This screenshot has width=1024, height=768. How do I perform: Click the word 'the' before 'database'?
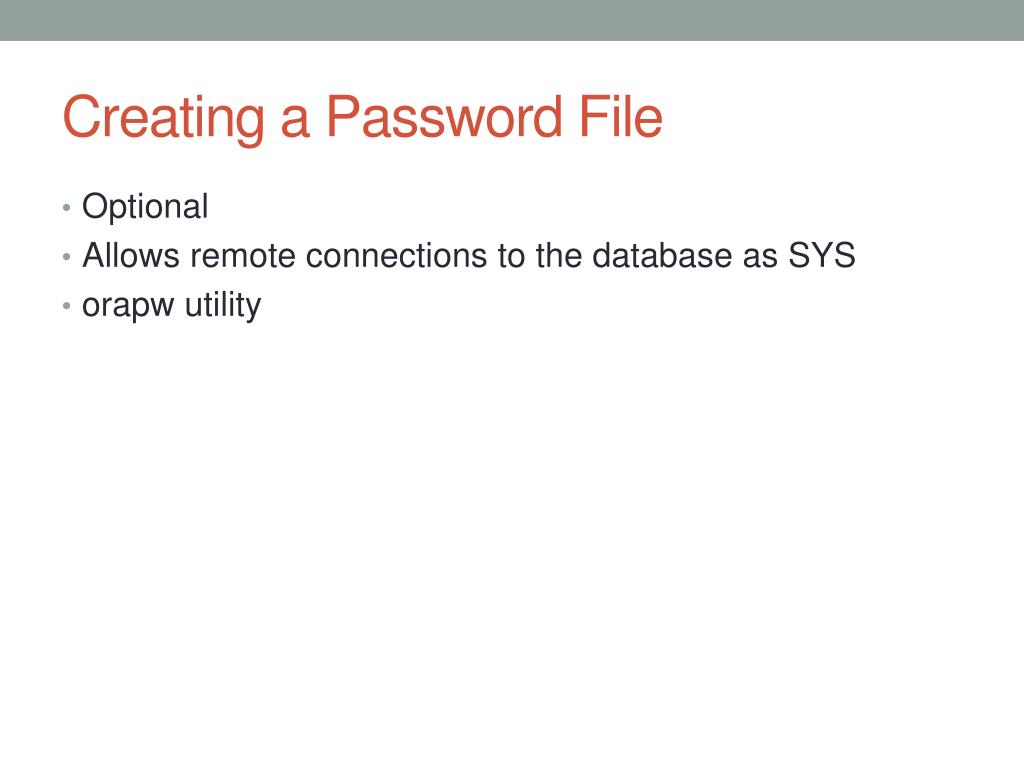click(558, 255)
